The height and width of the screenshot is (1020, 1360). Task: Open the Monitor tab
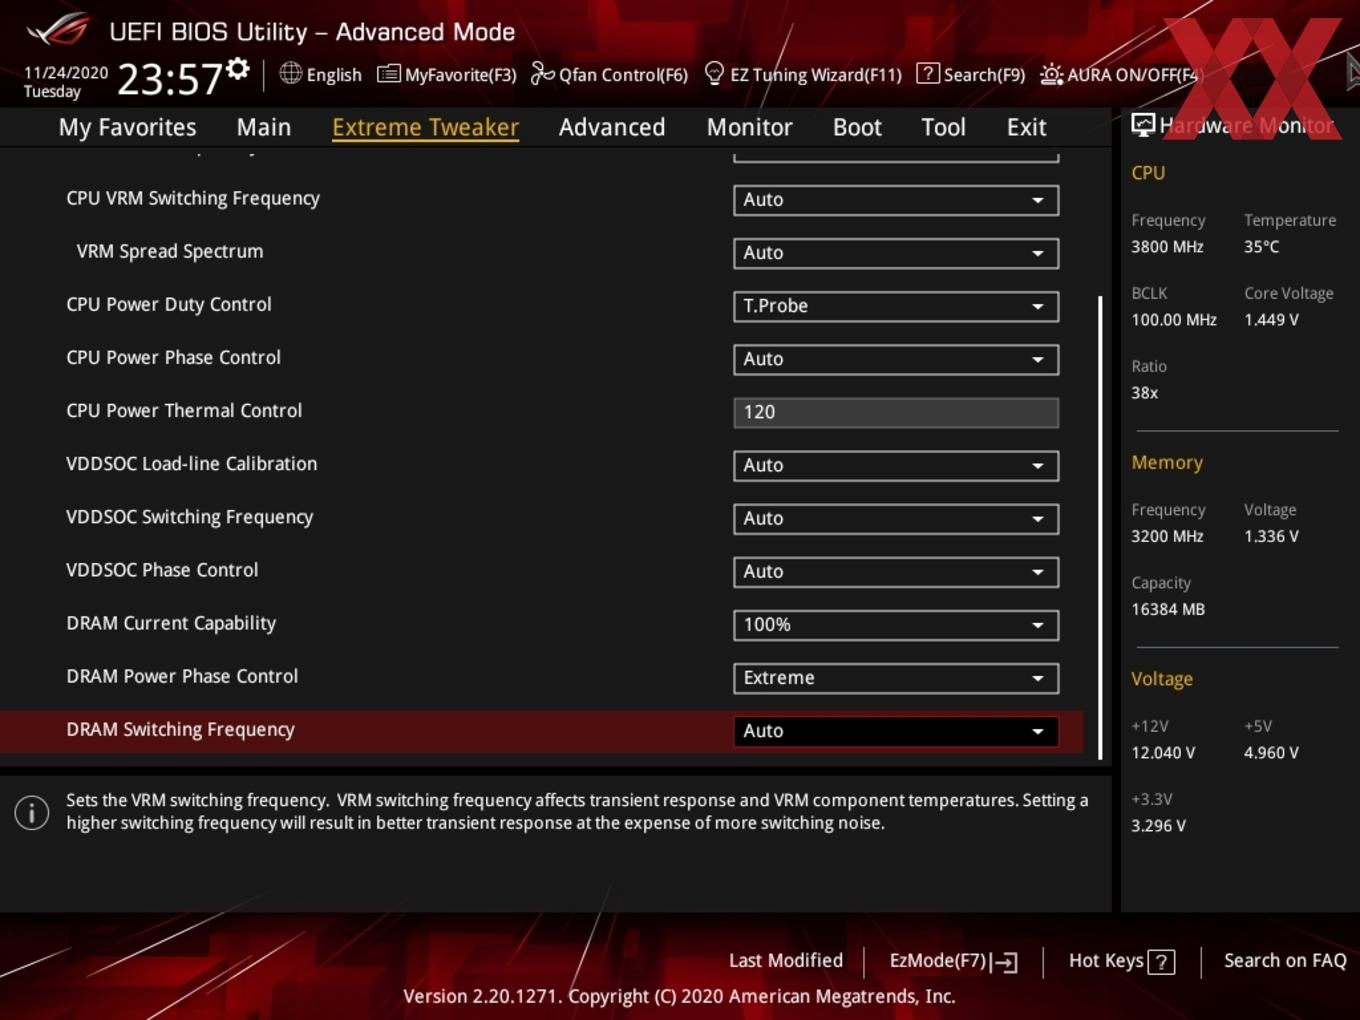pyautogui.click(x=750, y=127)
